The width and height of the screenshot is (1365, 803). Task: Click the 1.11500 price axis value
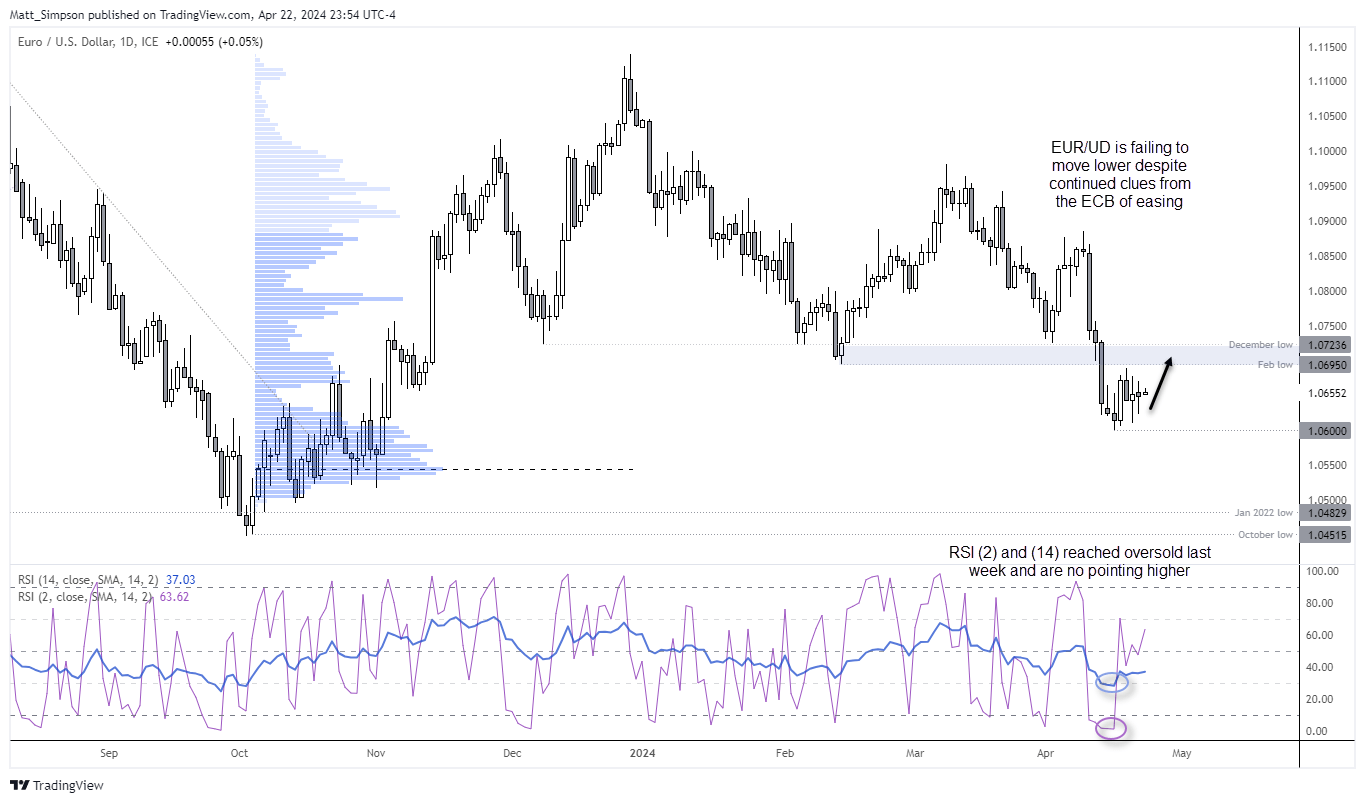[x=1326, y=47]
